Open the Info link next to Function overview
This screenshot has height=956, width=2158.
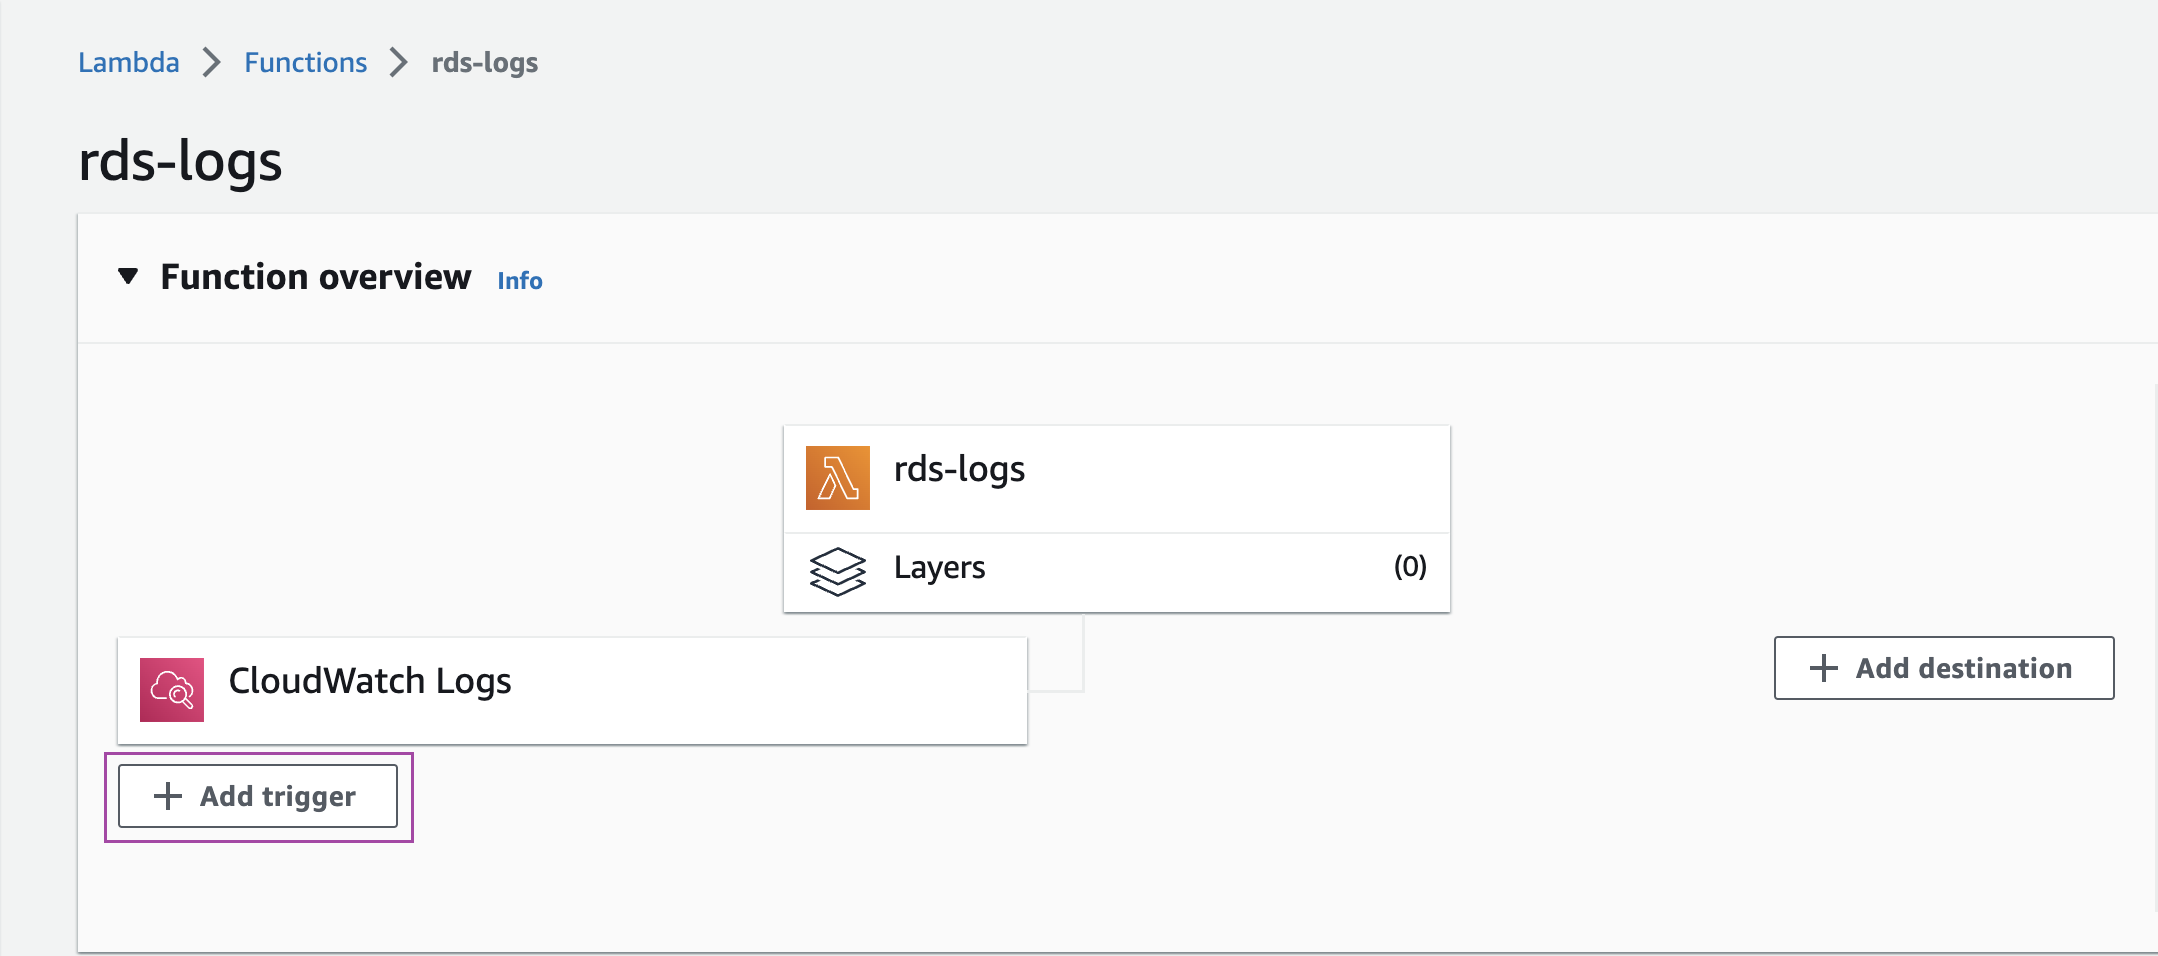coord(520,281)
